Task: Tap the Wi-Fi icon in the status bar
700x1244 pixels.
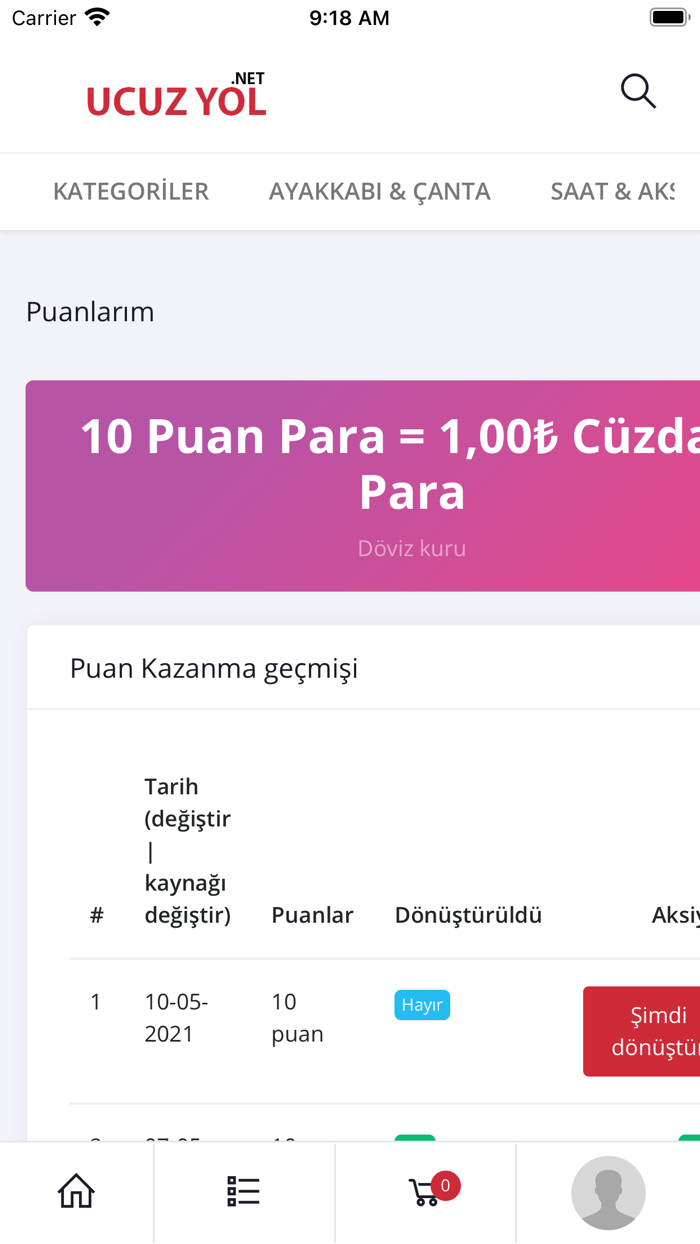Action: coord(94,16)
